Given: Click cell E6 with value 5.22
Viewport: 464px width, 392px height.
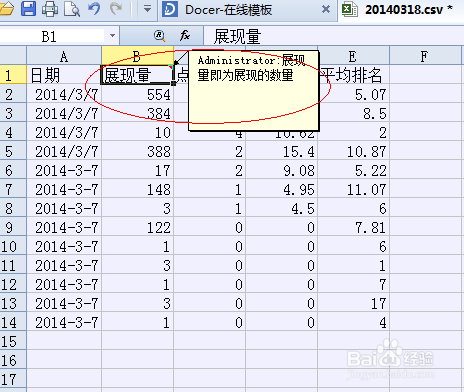Looking at the screenshot, I should pyautogui.click(x=353, y=169).
